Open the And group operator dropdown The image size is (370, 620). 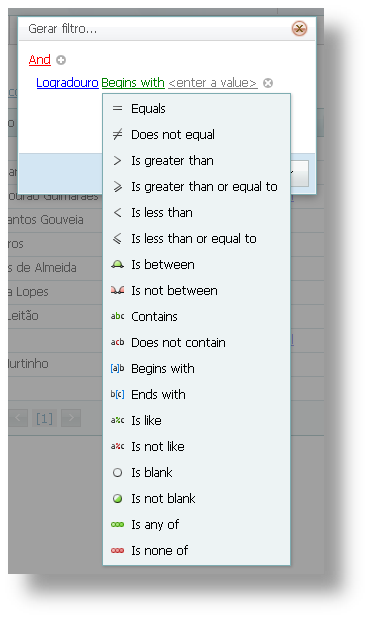point(40,60)
